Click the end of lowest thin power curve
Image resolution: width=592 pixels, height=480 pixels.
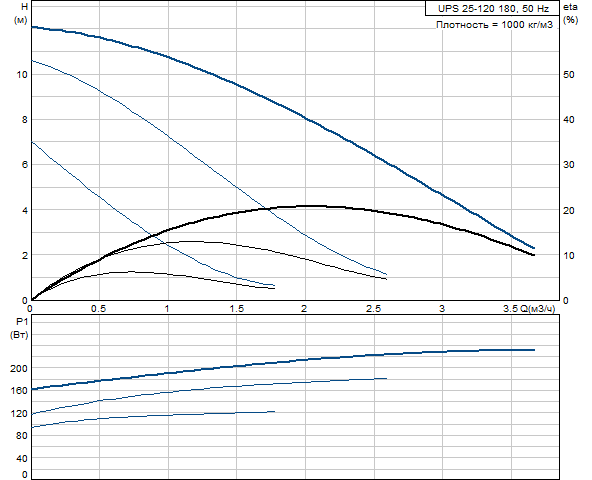click(274, 412)
